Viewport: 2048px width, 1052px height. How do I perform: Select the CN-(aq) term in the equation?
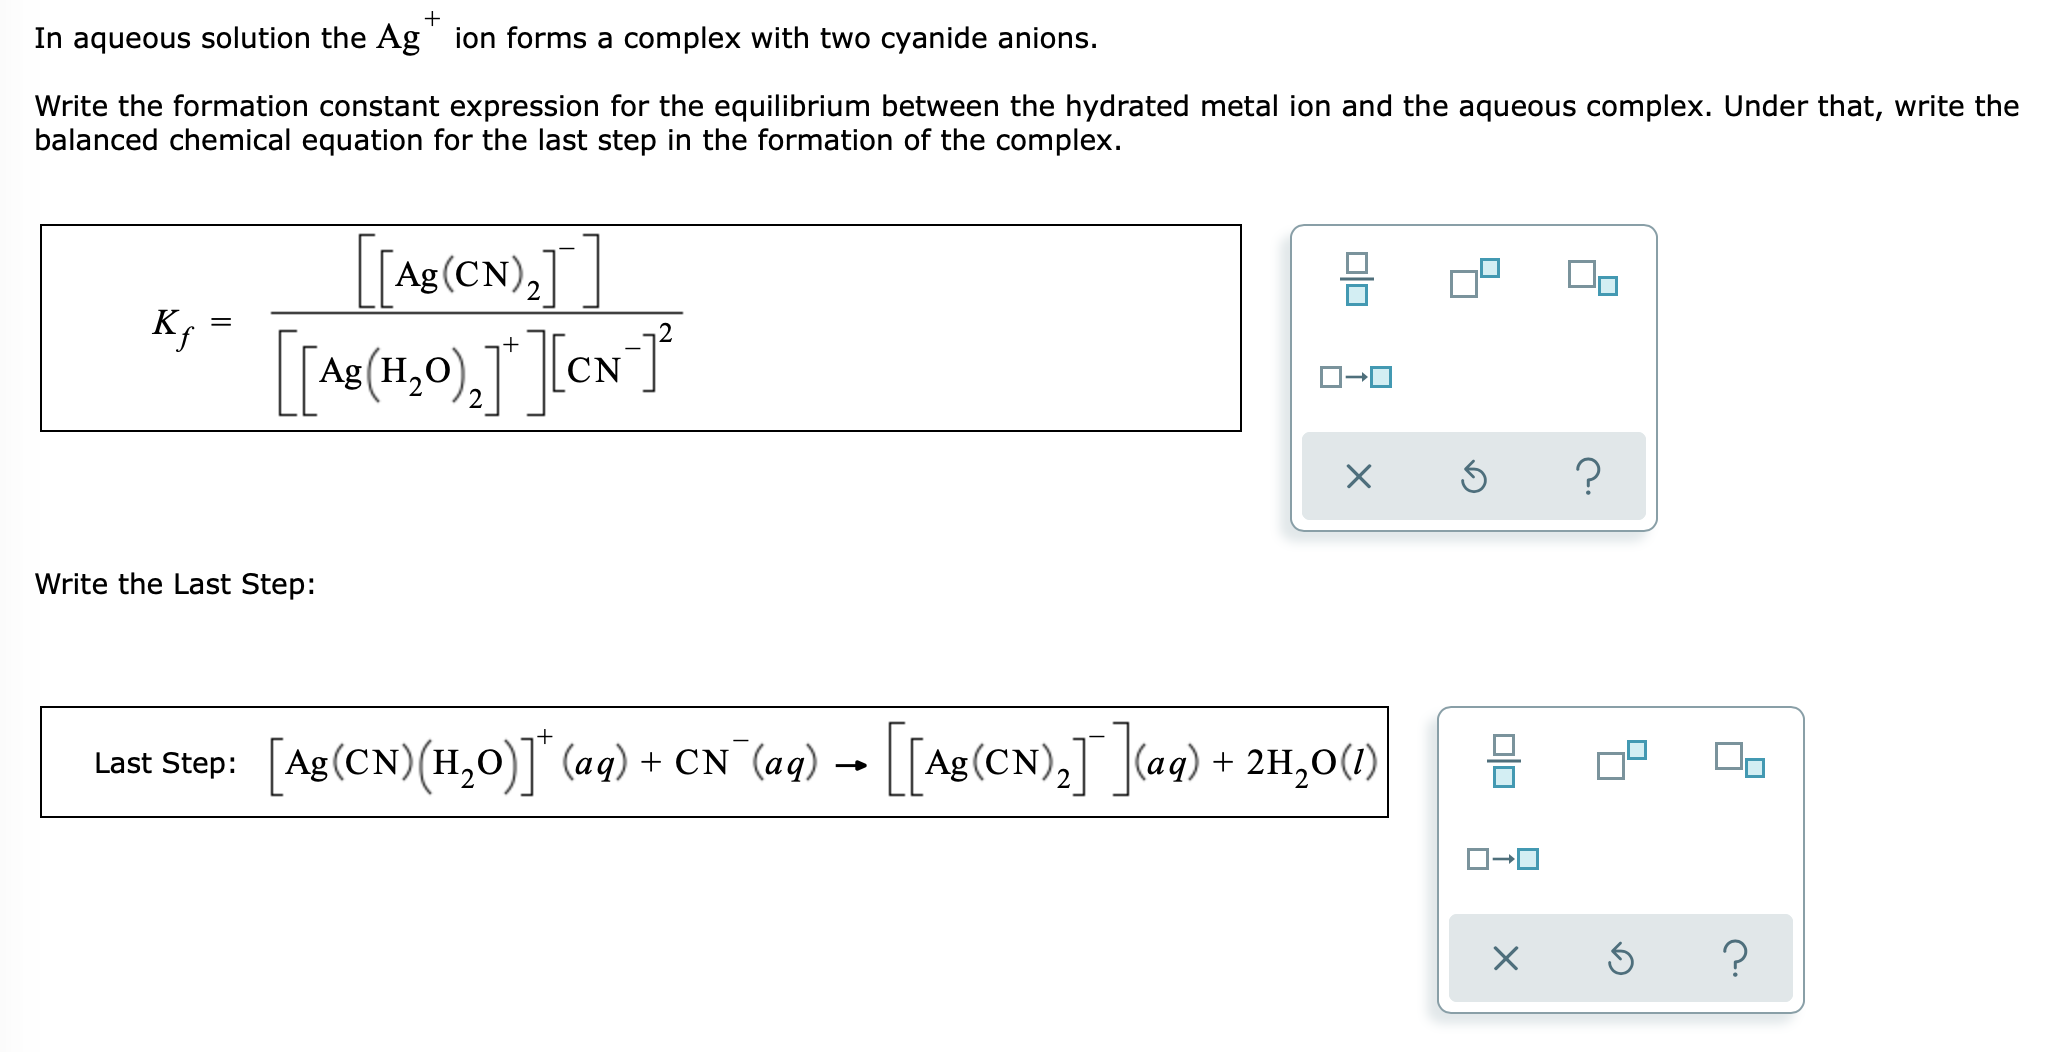point(747,762)
